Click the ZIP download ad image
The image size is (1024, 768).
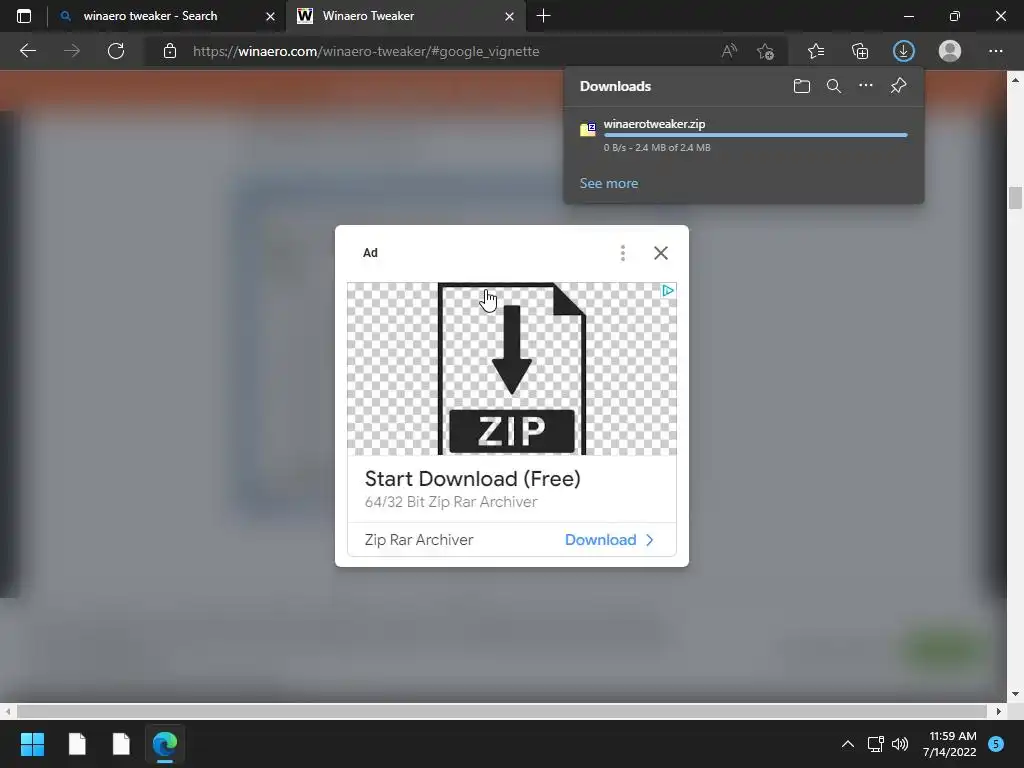click(x=512, y=368)
